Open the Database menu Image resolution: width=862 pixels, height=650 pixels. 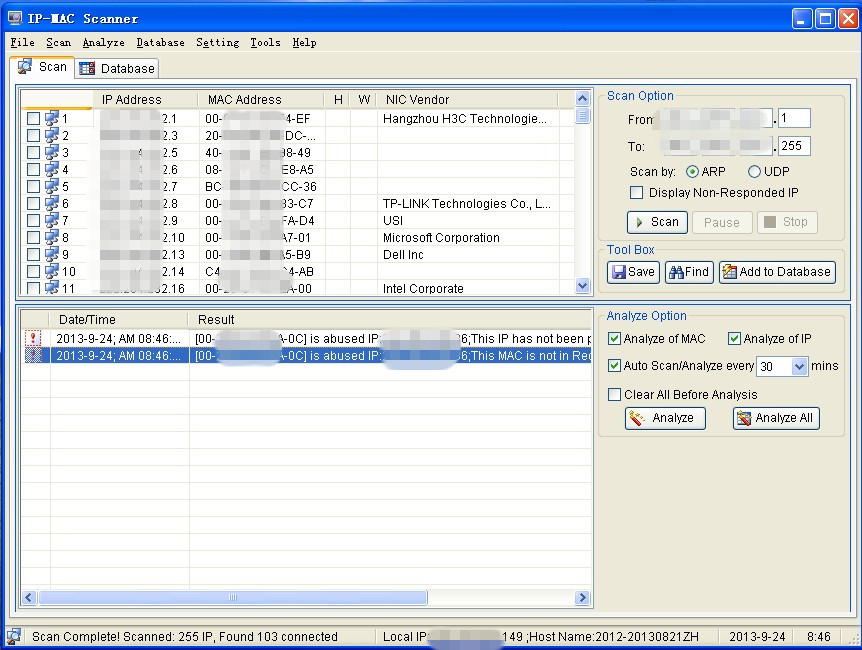point(161,42)
